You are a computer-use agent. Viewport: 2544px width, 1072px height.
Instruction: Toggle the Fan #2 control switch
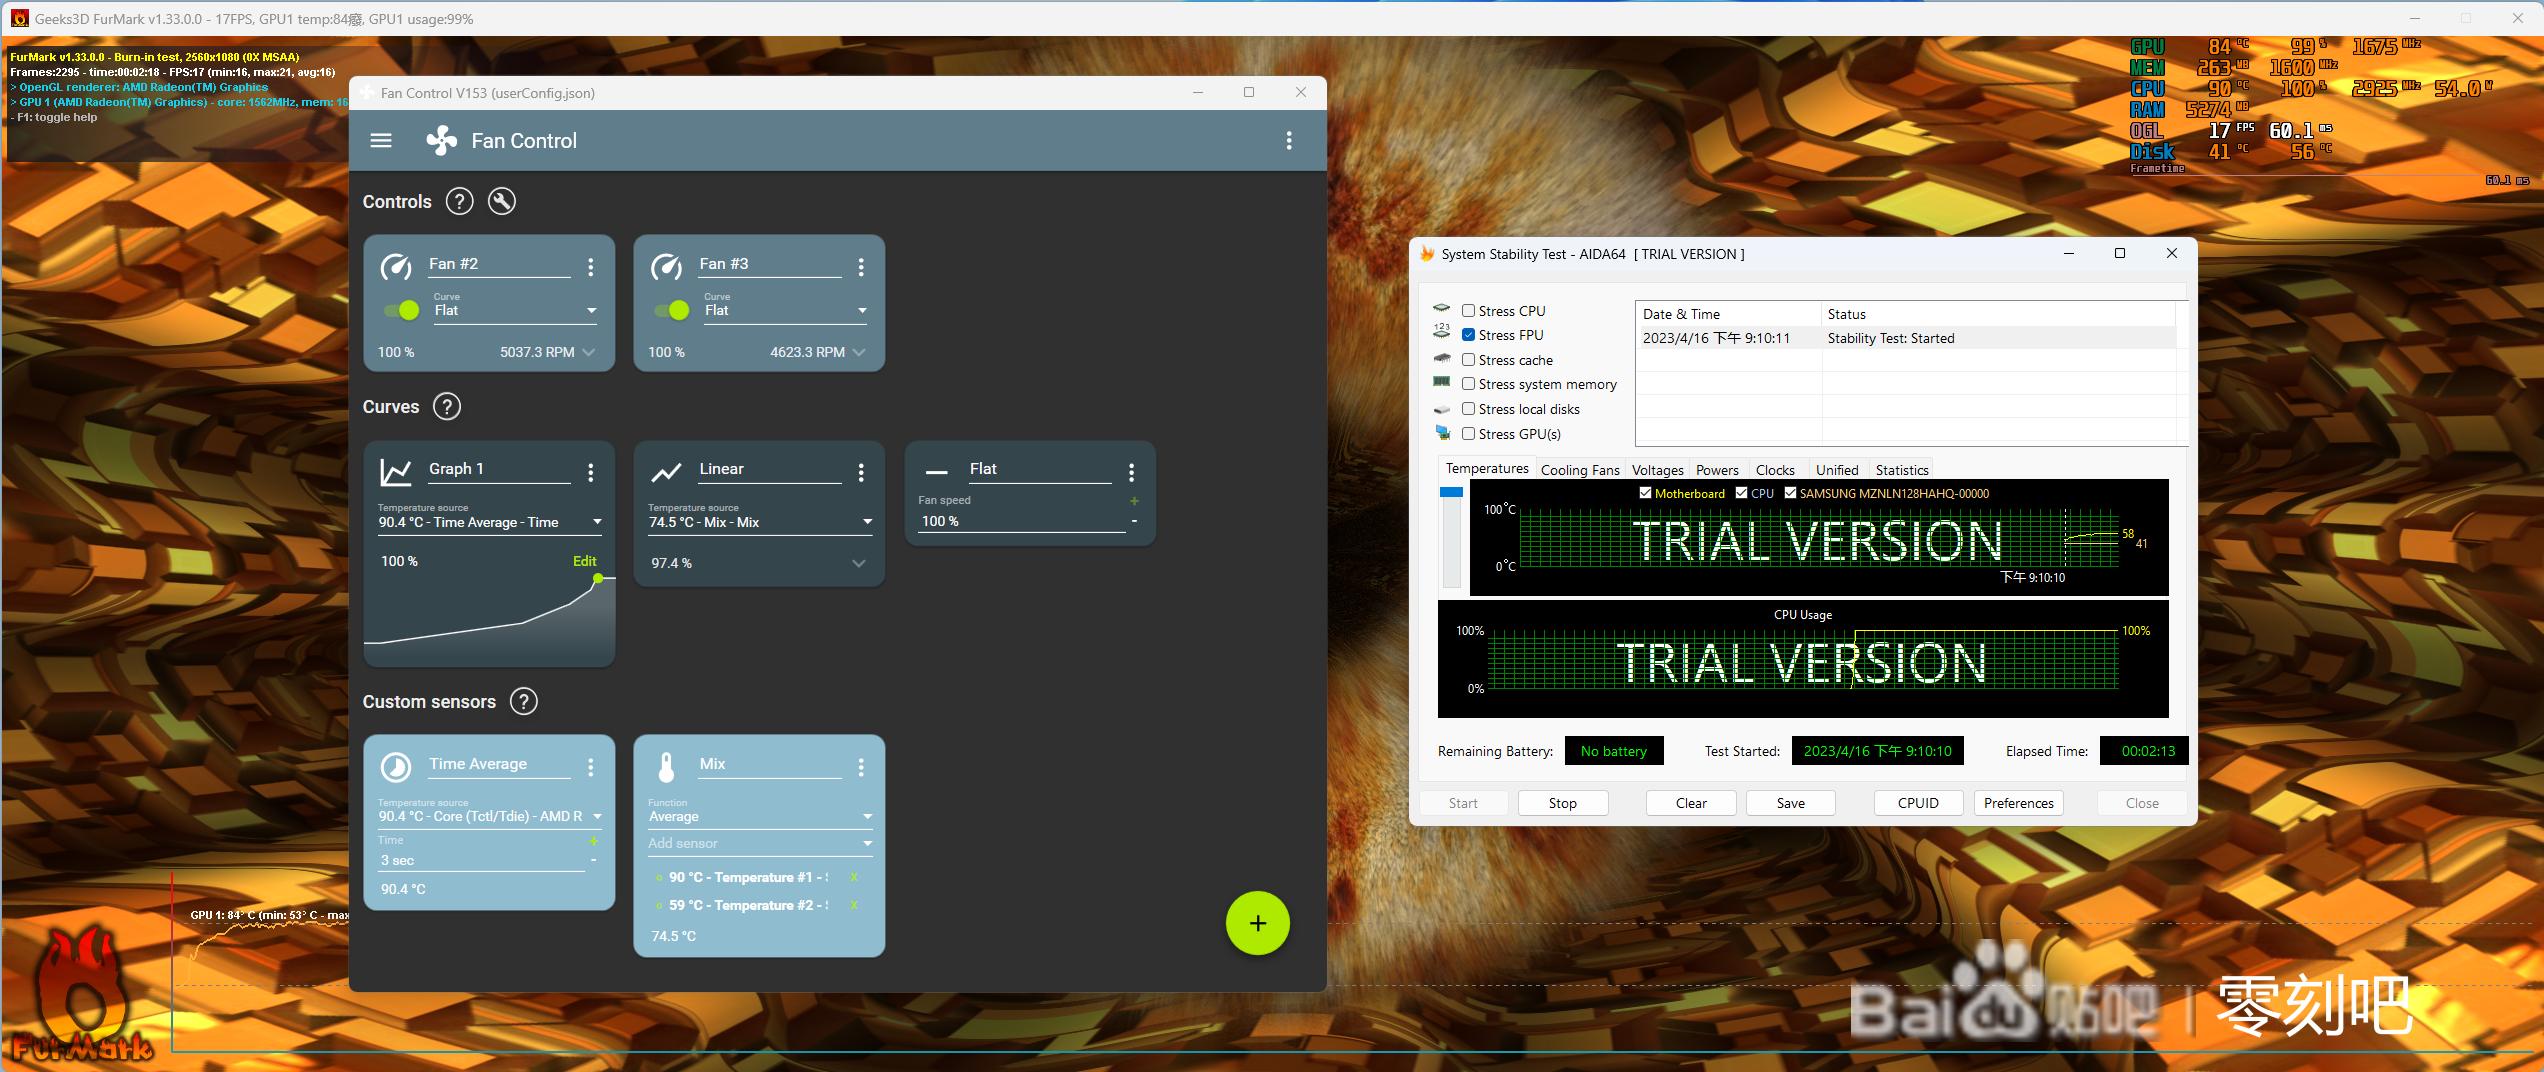[402, 310]
